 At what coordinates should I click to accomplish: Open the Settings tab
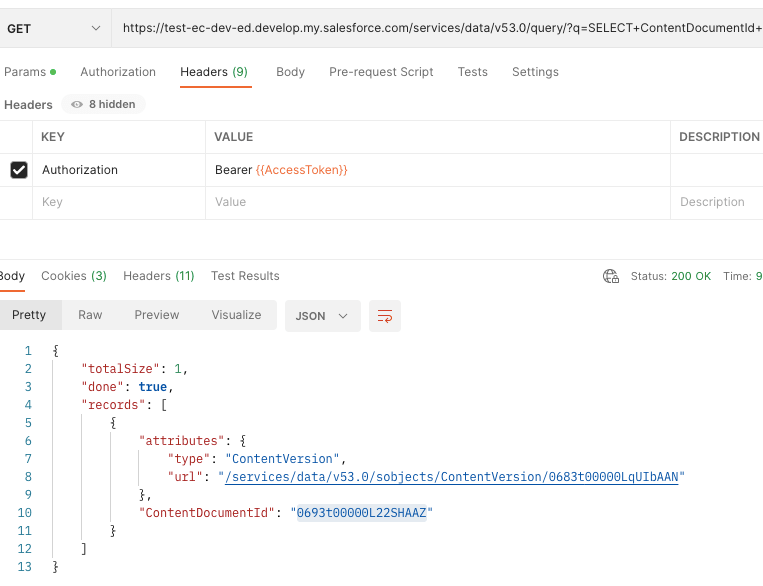click(x=535, y=72)
